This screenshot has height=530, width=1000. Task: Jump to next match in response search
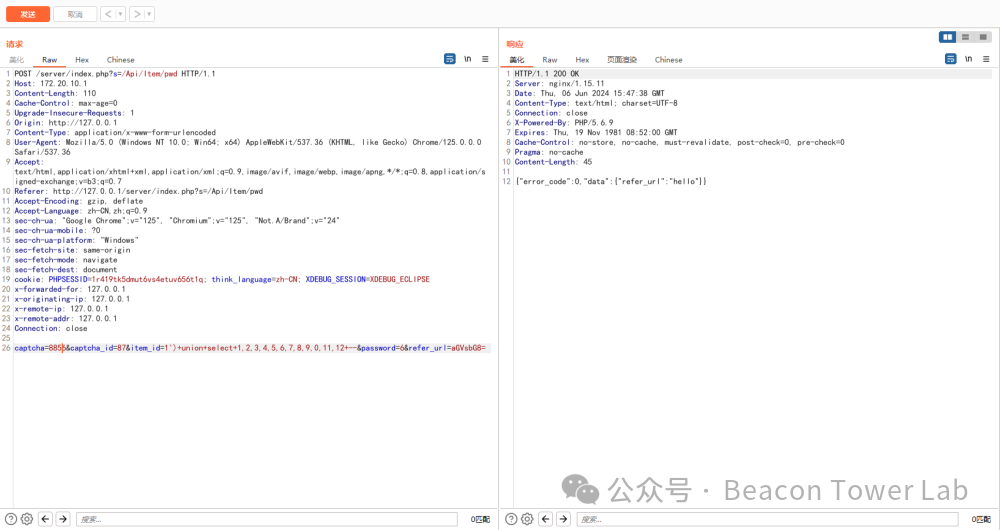pyautogui.click(x=563, y=519)
